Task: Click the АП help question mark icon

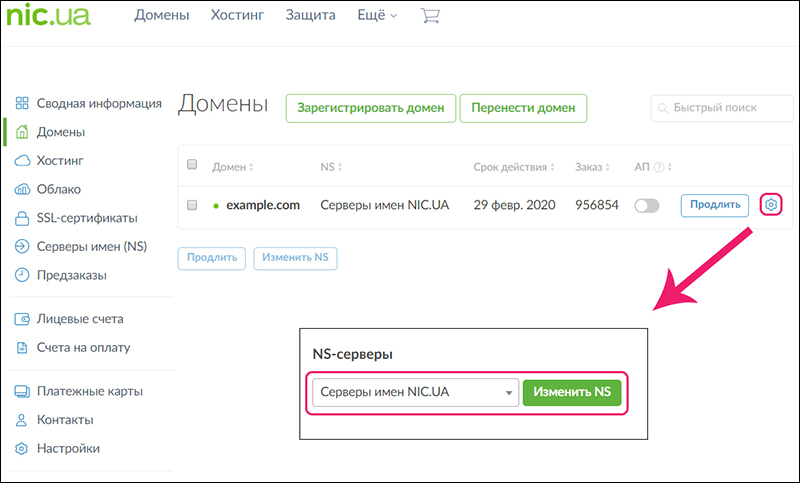Action: coord(659,167)
